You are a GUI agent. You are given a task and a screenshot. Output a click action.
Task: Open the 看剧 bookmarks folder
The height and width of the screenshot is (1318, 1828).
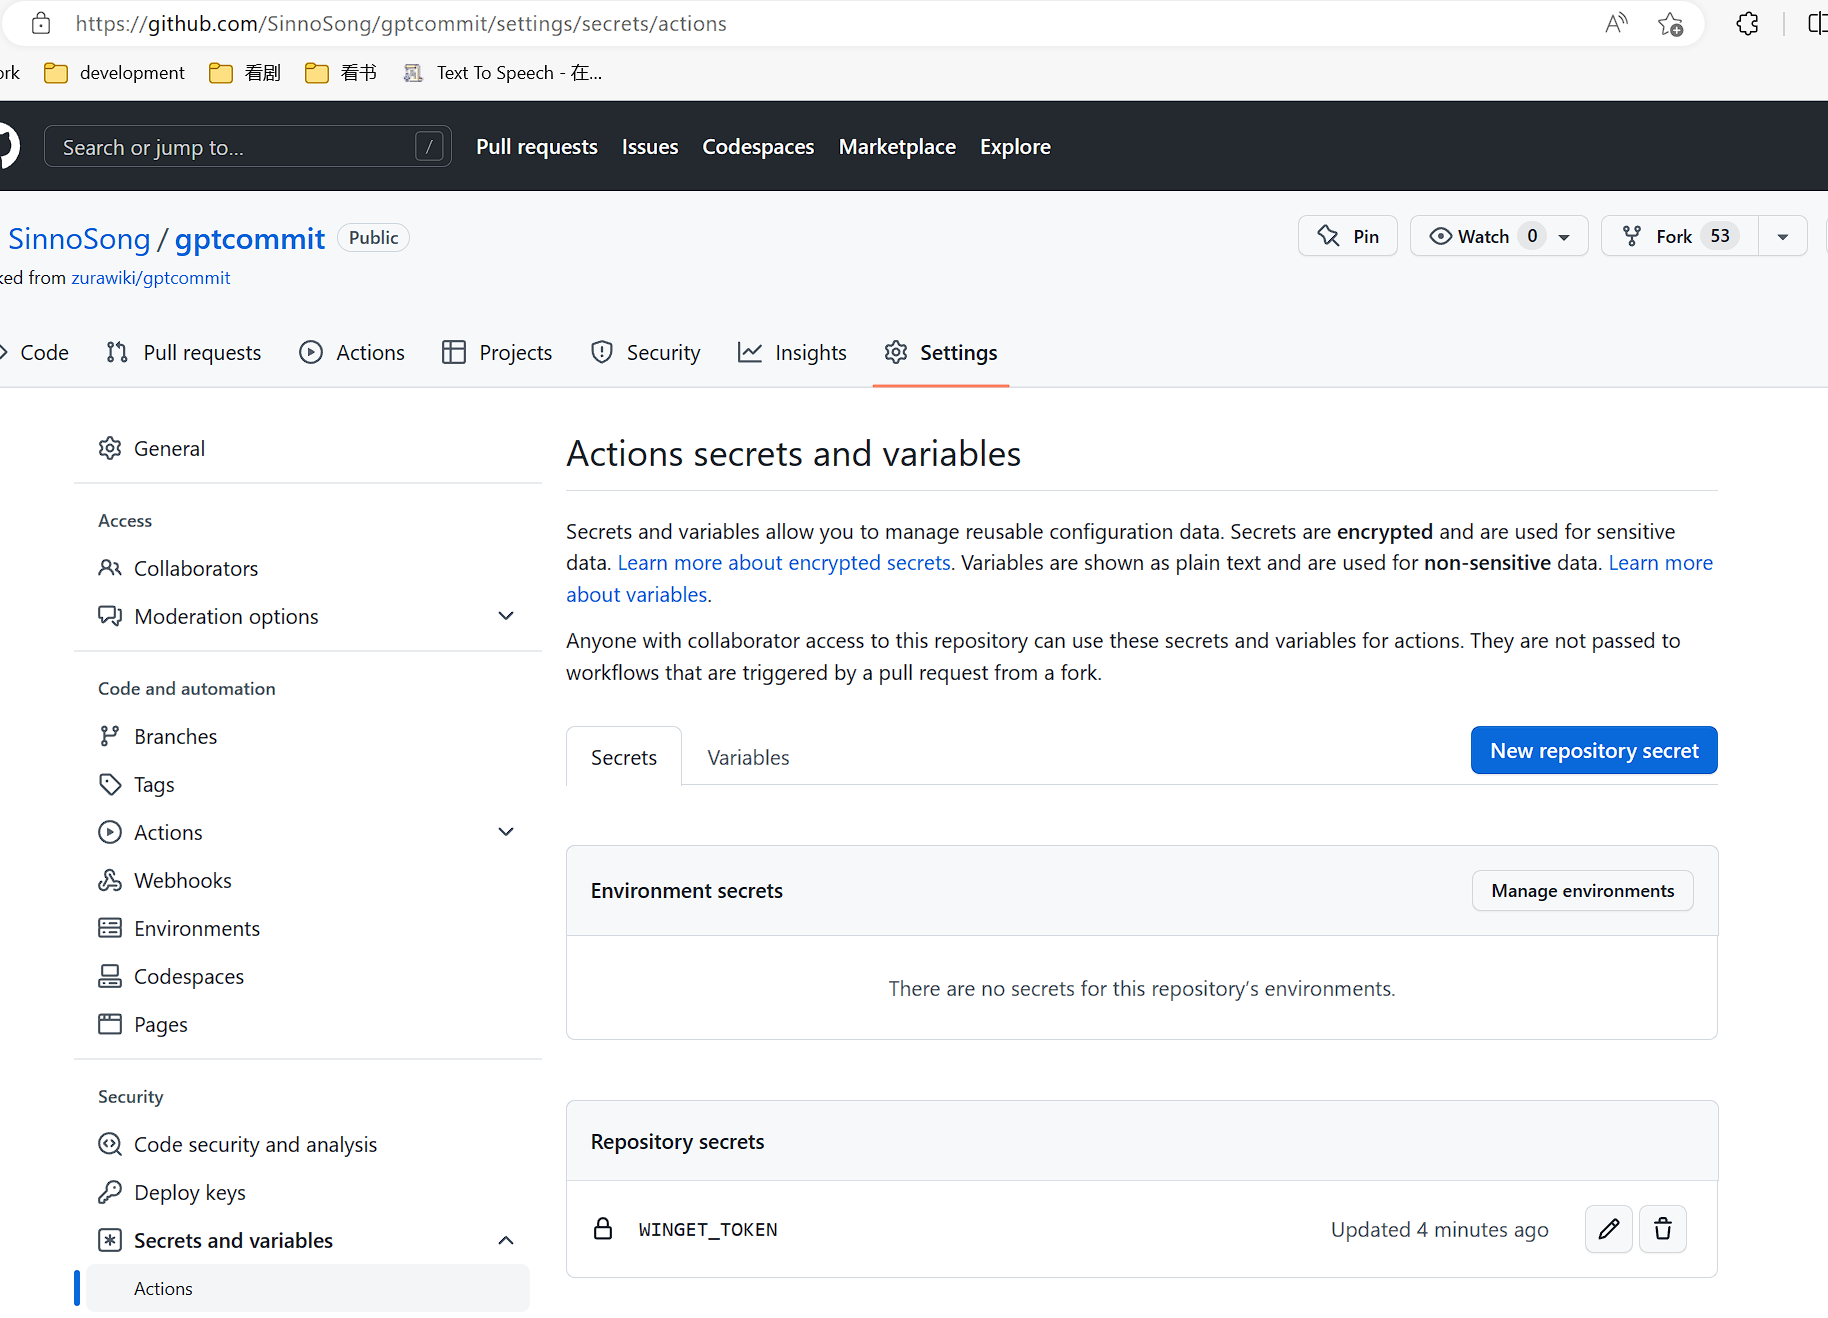pyautogui.click(x=246, y=73)
